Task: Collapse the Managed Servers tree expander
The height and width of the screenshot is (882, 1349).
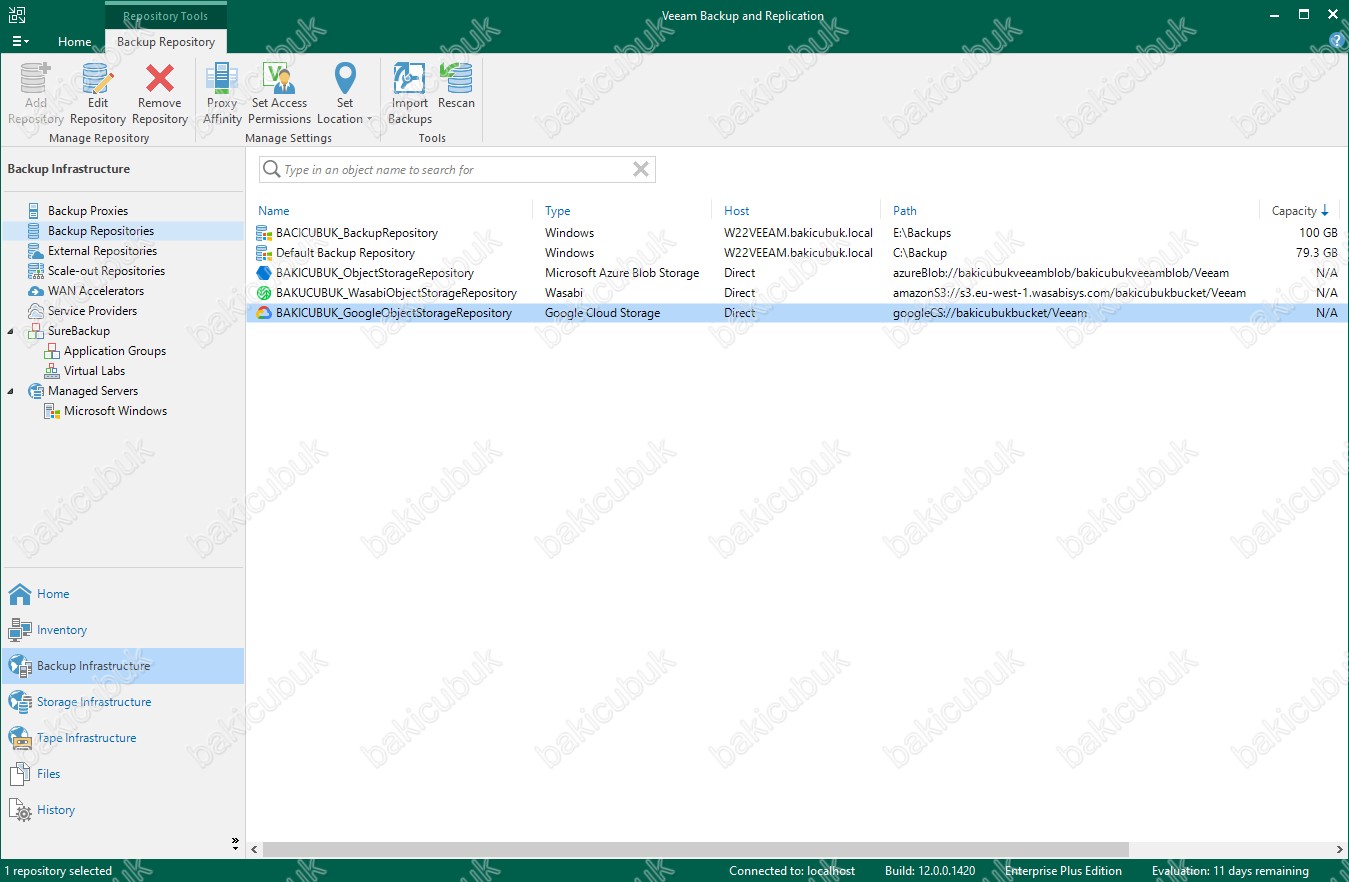Action: pos(12,391)
